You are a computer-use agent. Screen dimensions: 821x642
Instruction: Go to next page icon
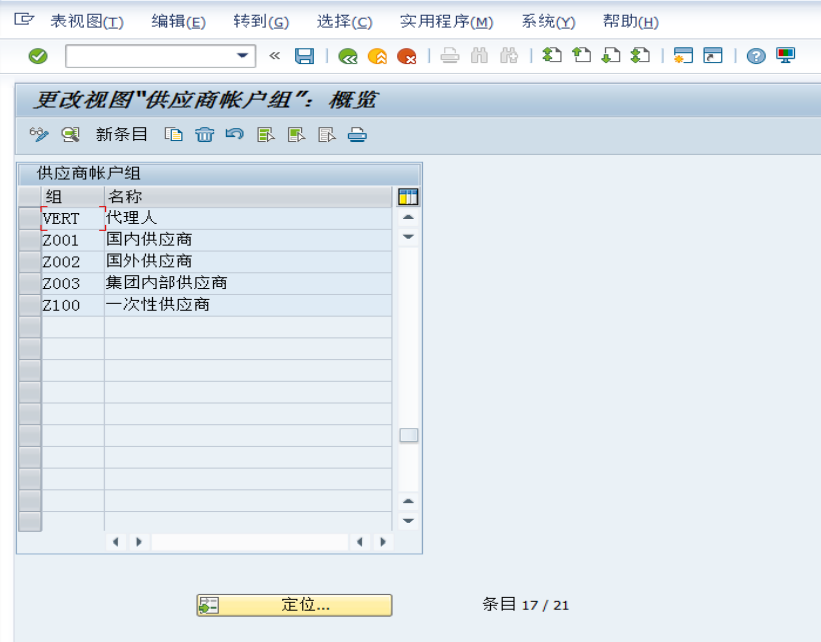point(611,56)
